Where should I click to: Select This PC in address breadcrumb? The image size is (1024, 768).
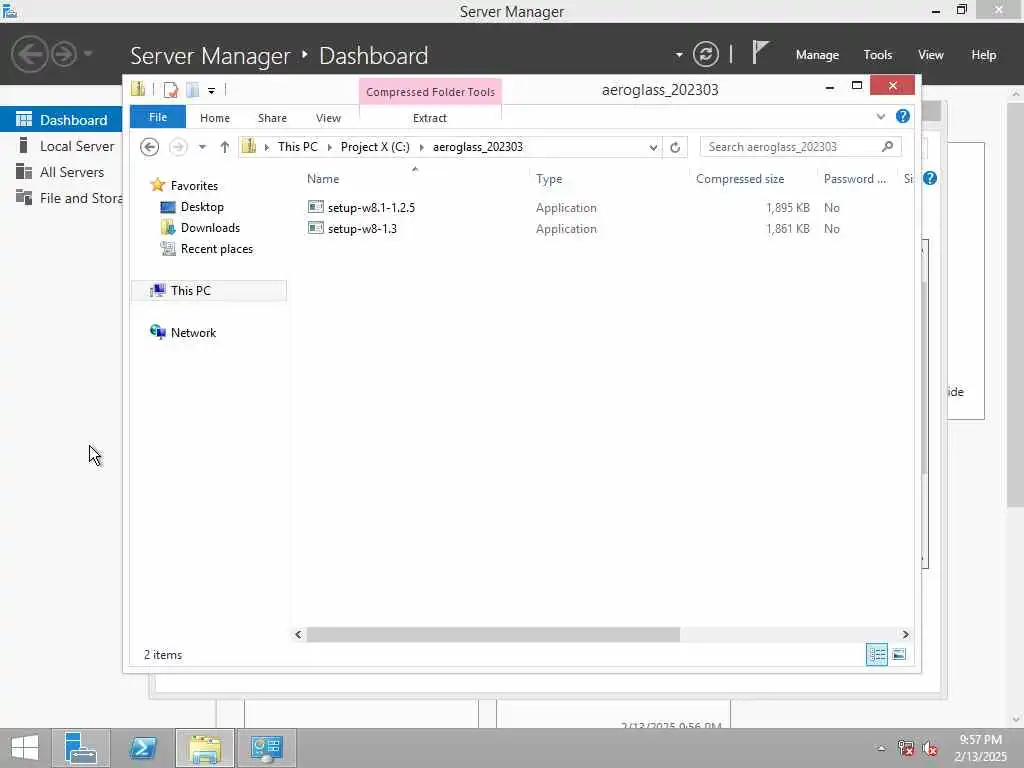(x=298, y=147)
